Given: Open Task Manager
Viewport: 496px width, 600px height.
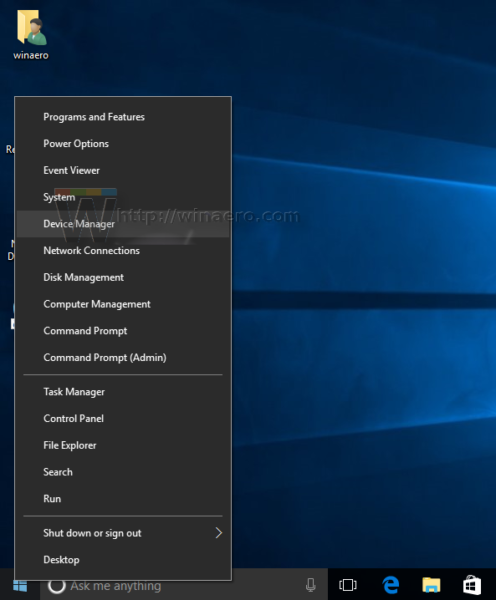Looking at the screenshot, I should coord(123,392).
